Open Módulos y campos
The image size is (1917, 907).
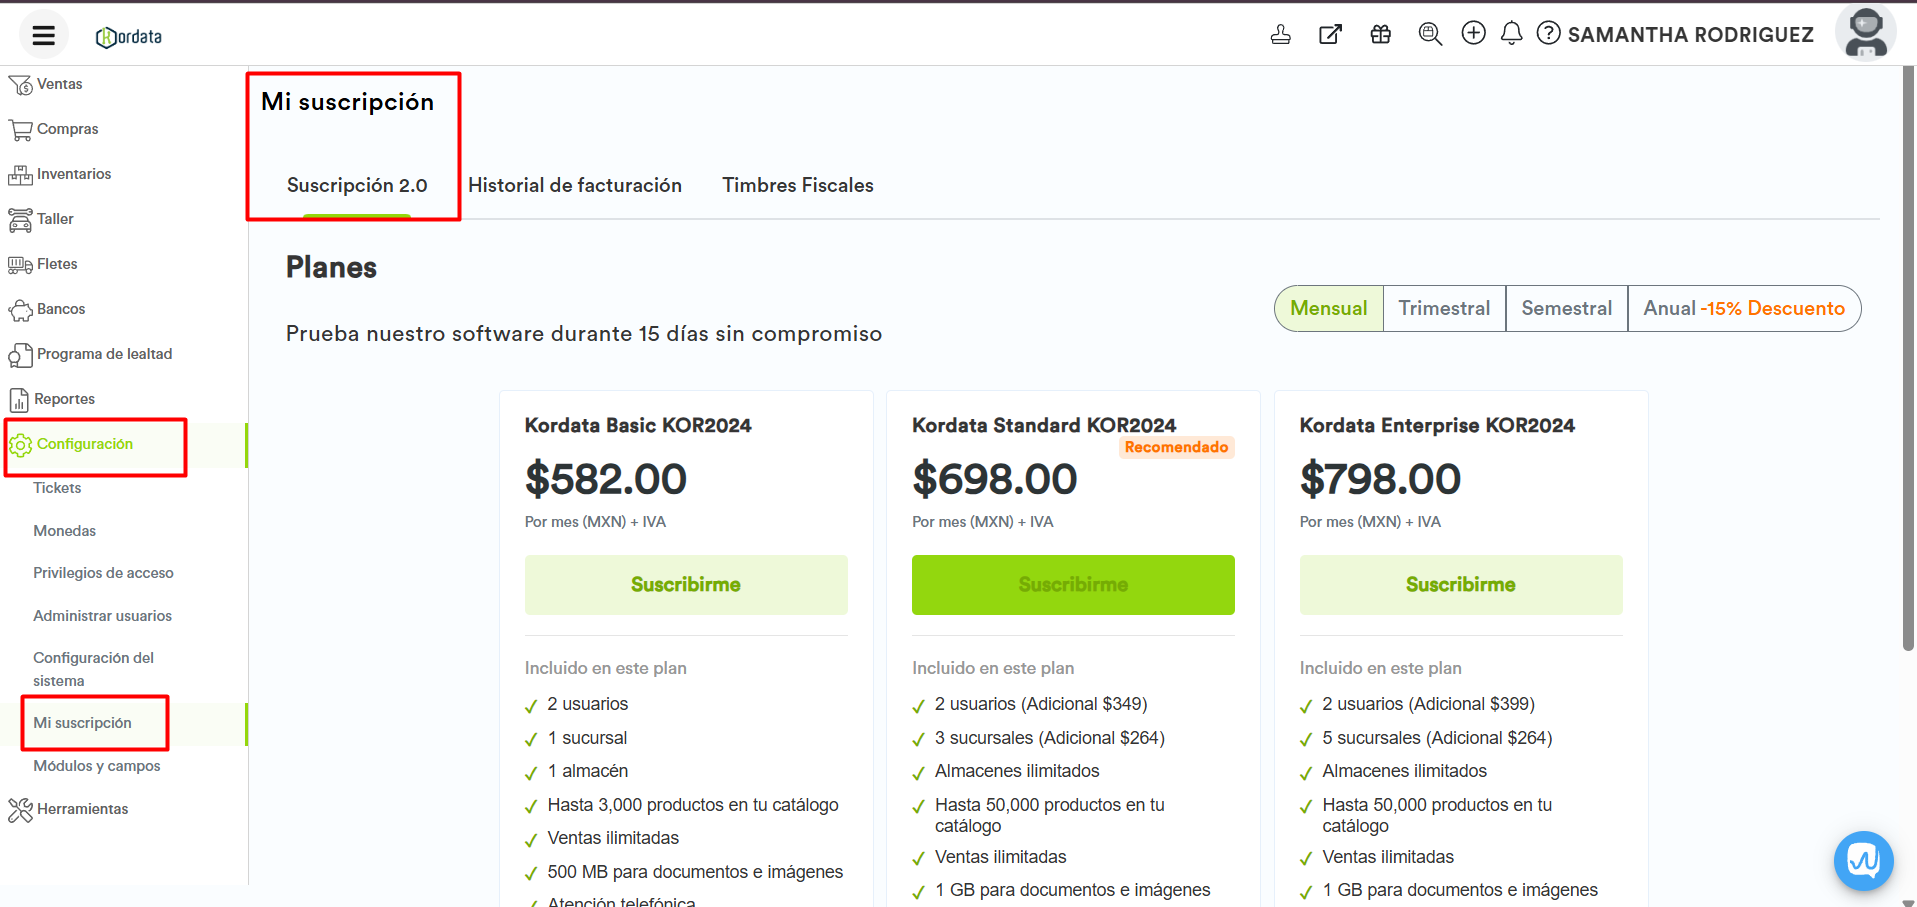point(96,766)
